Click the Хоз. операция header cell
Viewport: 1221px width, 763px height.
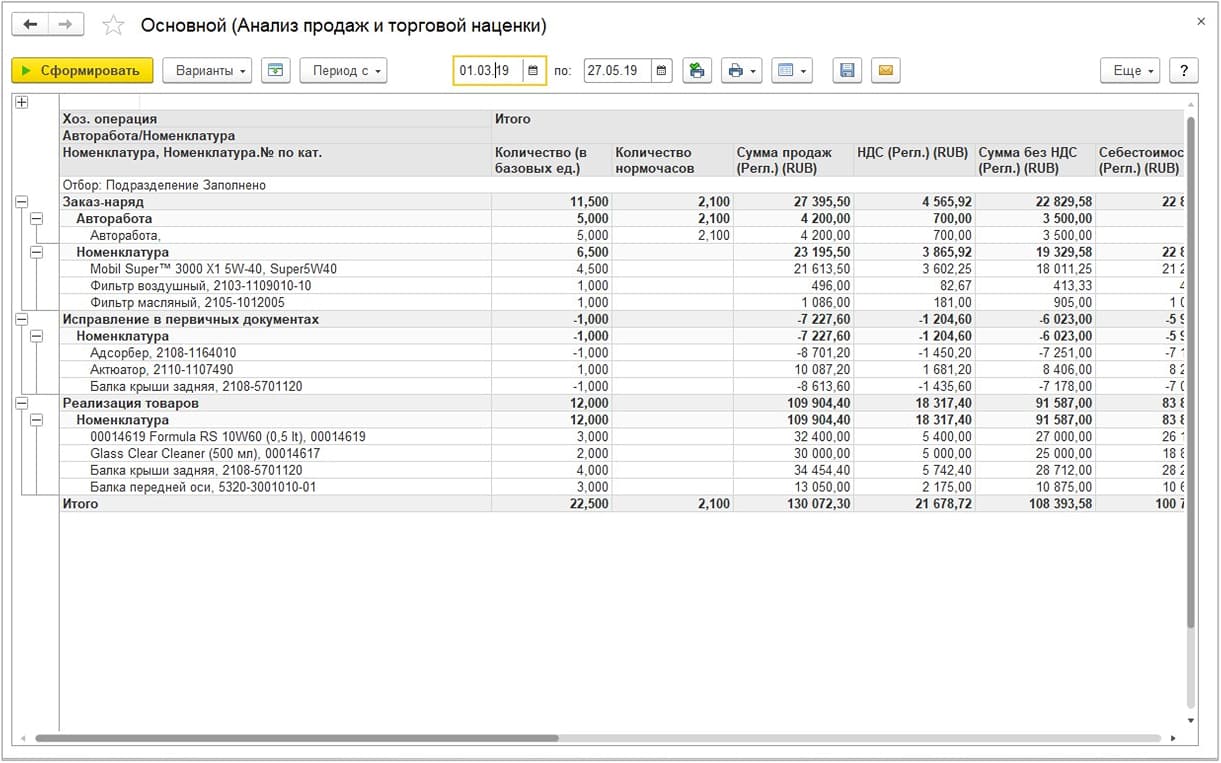(275, 119)
